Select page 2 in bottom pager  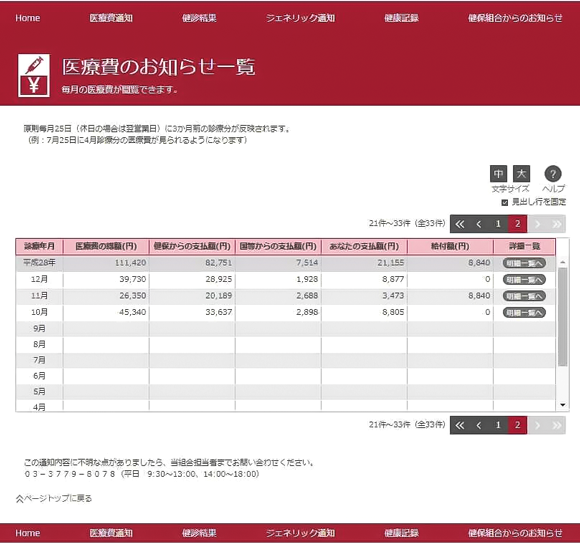coord(517,425)
